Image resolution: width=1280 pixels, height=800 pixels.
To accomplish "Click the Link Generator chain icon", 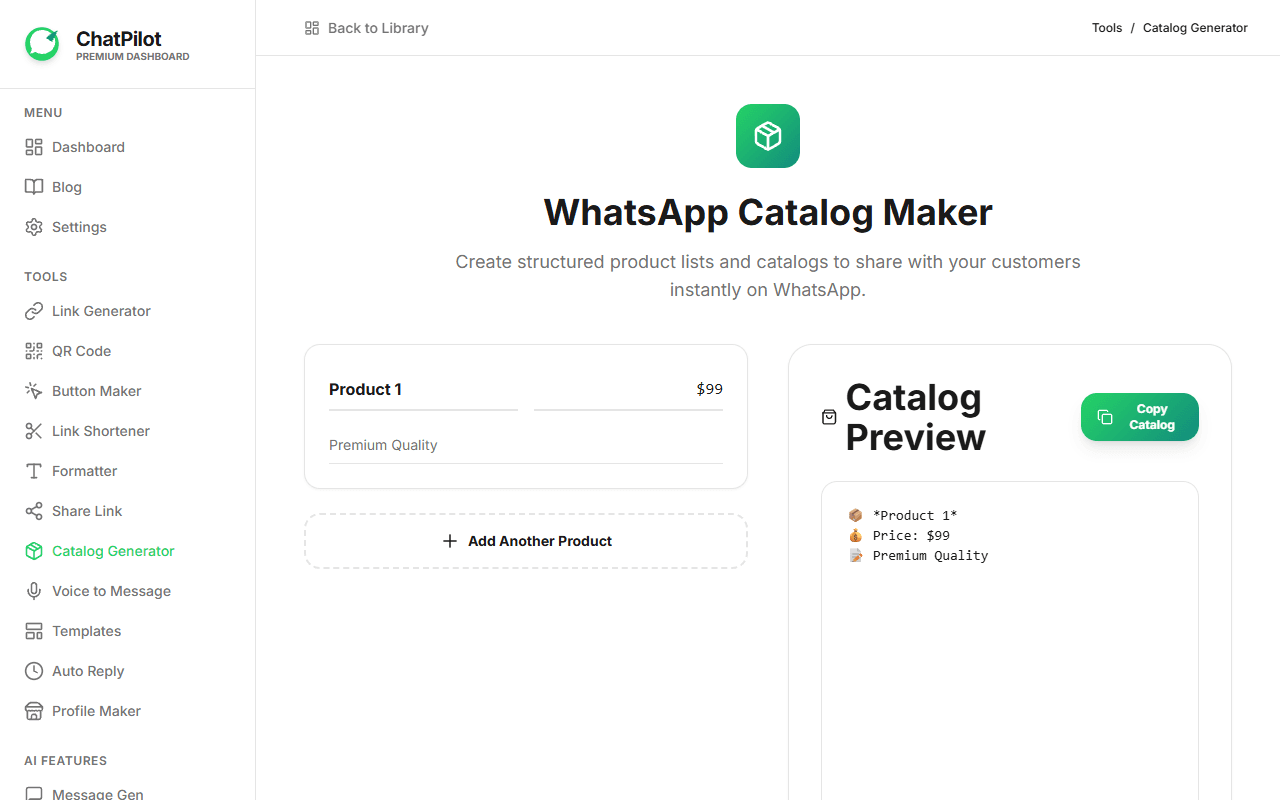I will [34, 311].
